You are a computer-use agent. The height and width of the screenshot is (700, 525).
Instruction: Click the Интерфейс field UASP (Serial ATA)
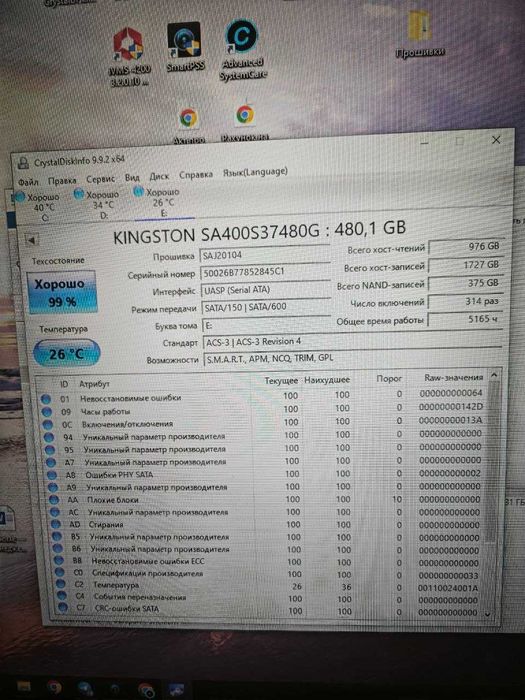coord(266,290)
